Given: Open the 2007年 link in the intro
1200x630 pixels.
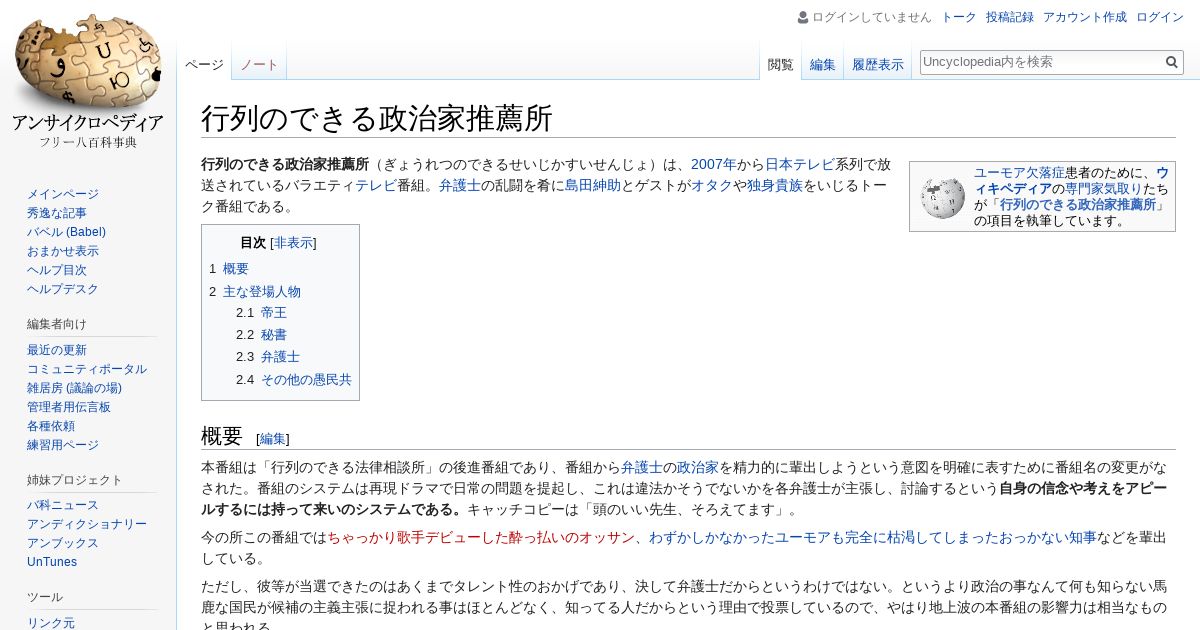Looking at the screenshot, I should [713, 165].
